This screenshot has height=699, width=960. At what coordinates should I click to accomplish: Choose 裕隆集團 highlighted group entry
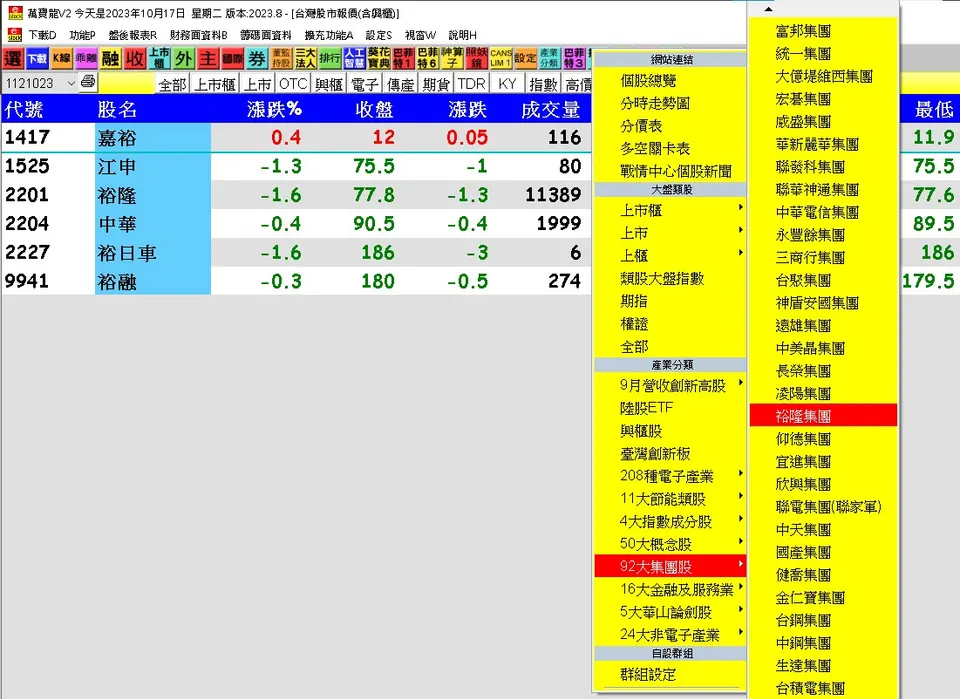[x=823, y=416]
